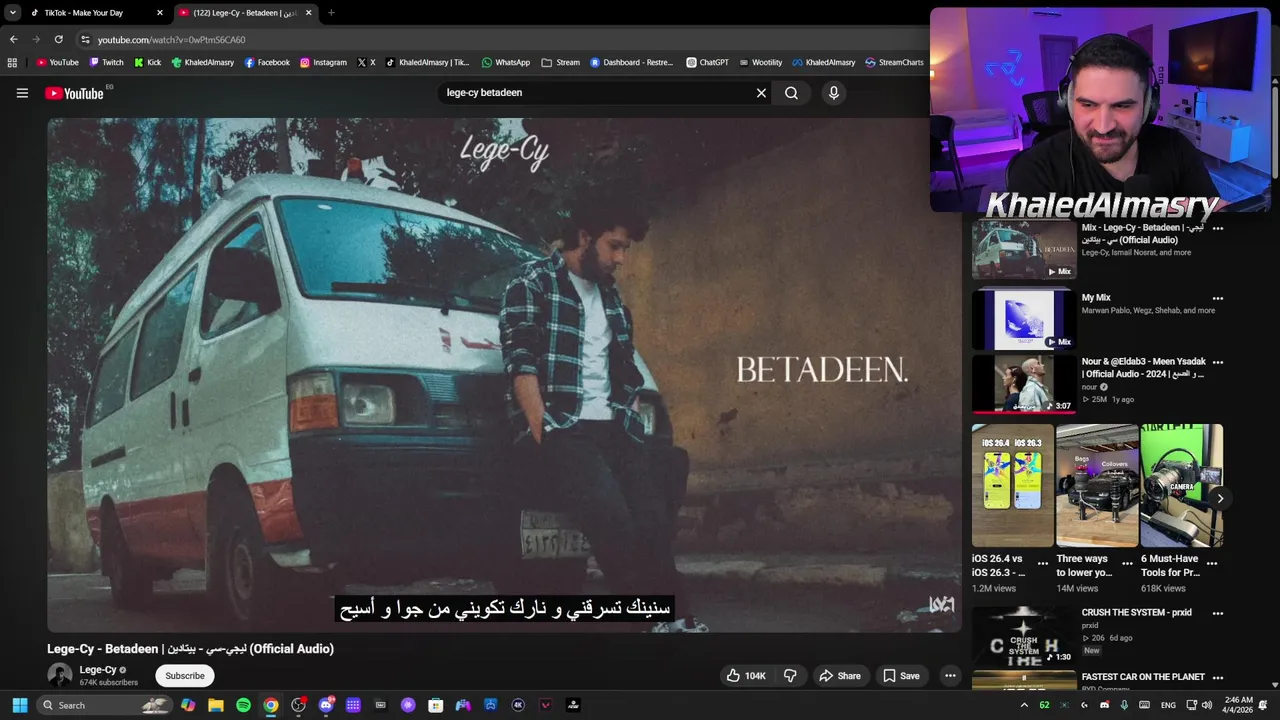This screenshot has width=1280, height=720.
Task: Open the 2:46 AM clock calendar
Action: 1238,705
